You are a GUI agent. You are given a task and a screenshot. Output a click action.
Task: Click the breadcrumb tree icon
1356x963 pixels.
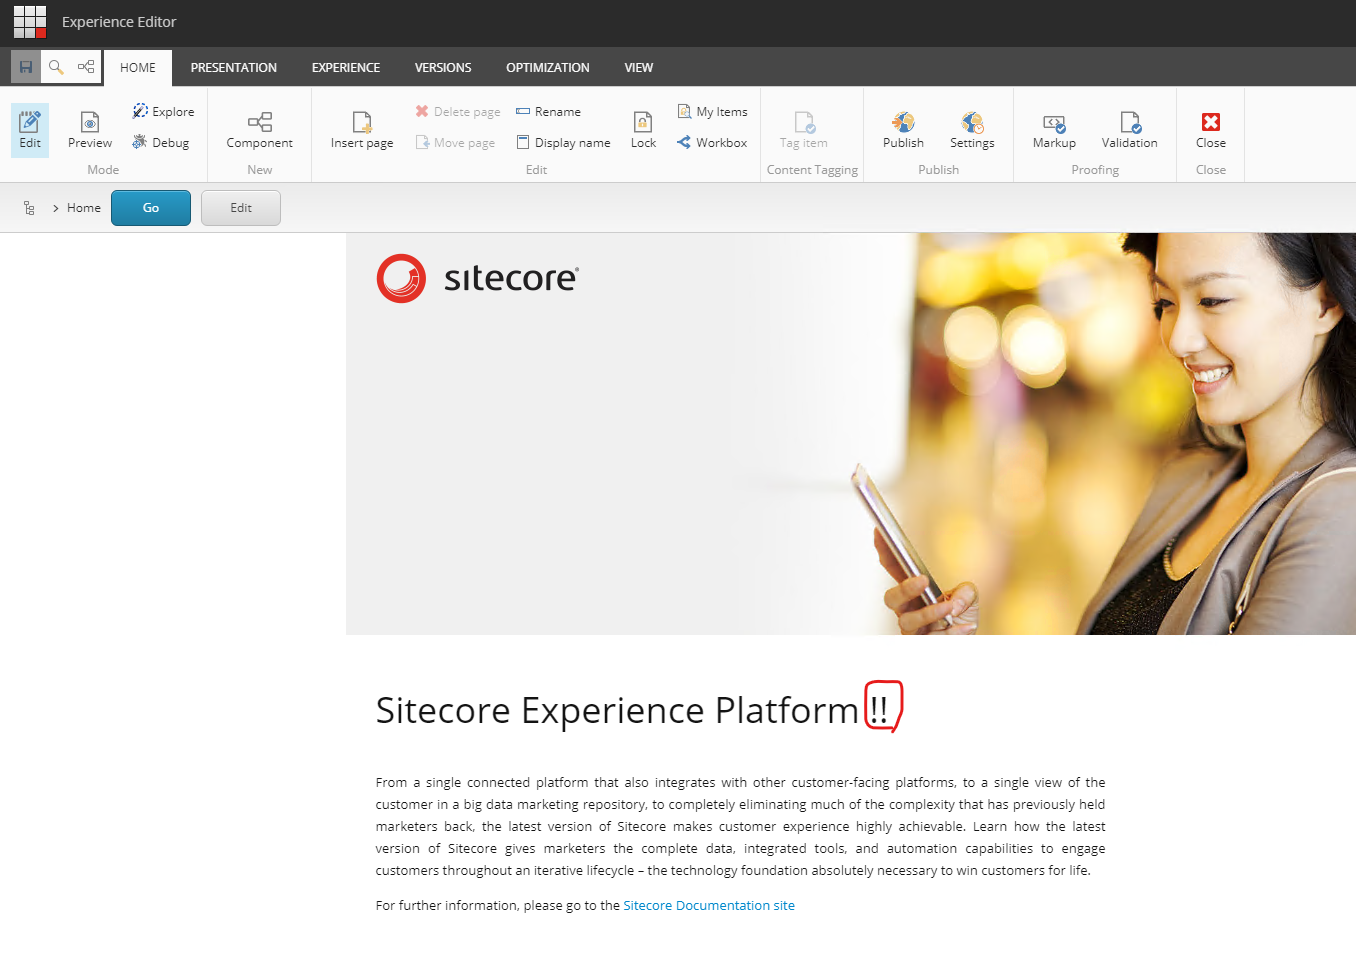pos(29,208)
